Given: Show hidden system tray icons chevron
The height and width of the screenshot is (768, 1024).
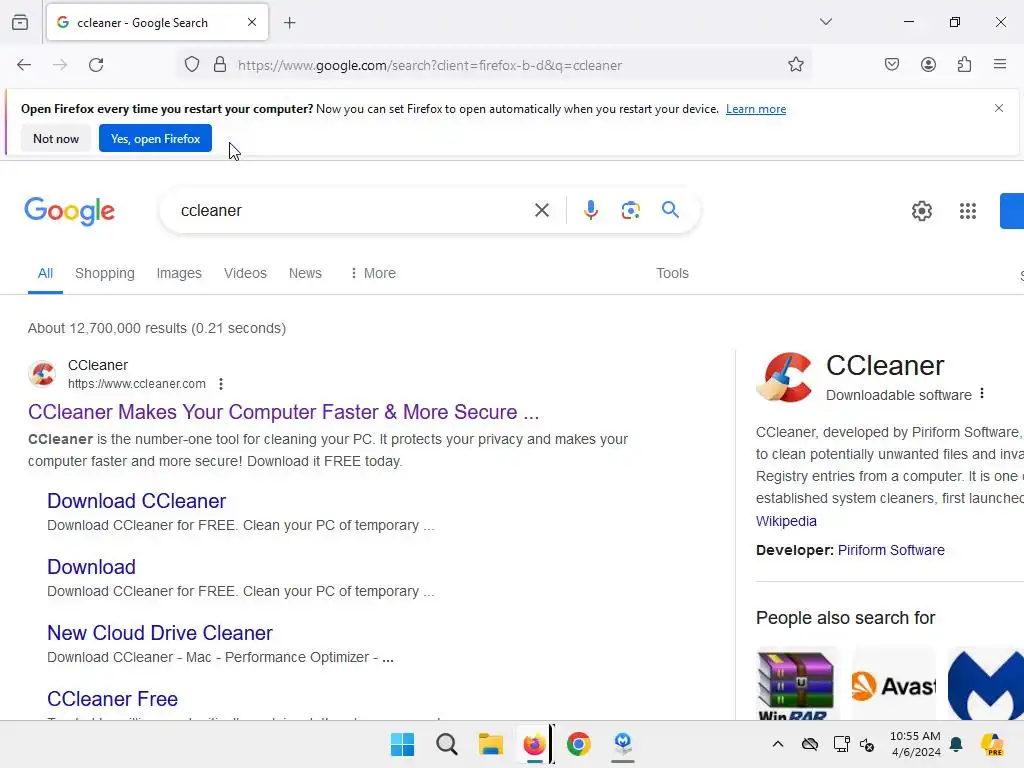Looking at the screenshot, I should pyautogui.click(x=778, y=744).
